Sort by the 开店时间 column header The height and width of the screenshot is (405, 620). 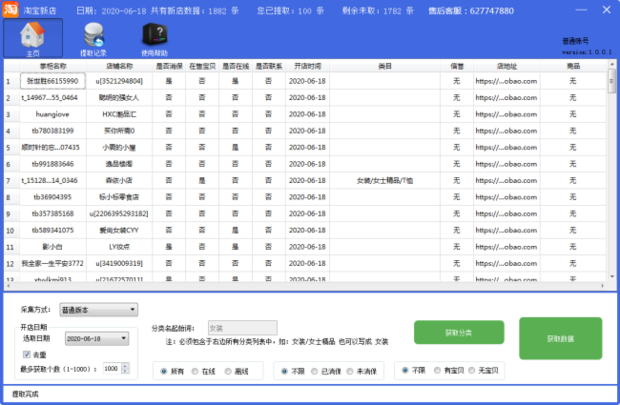[x=307, y=66]
